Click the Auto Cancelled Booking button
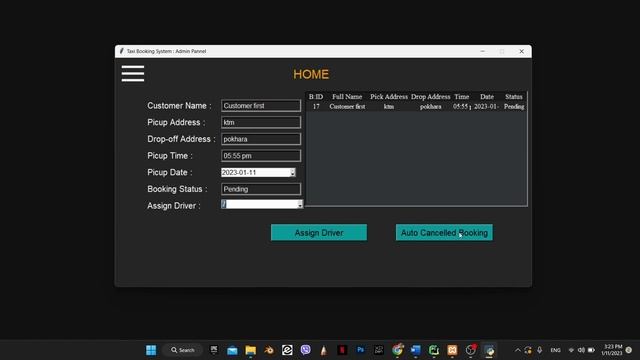The height and width of the screenshot is (360, 640). coord(444,233)
